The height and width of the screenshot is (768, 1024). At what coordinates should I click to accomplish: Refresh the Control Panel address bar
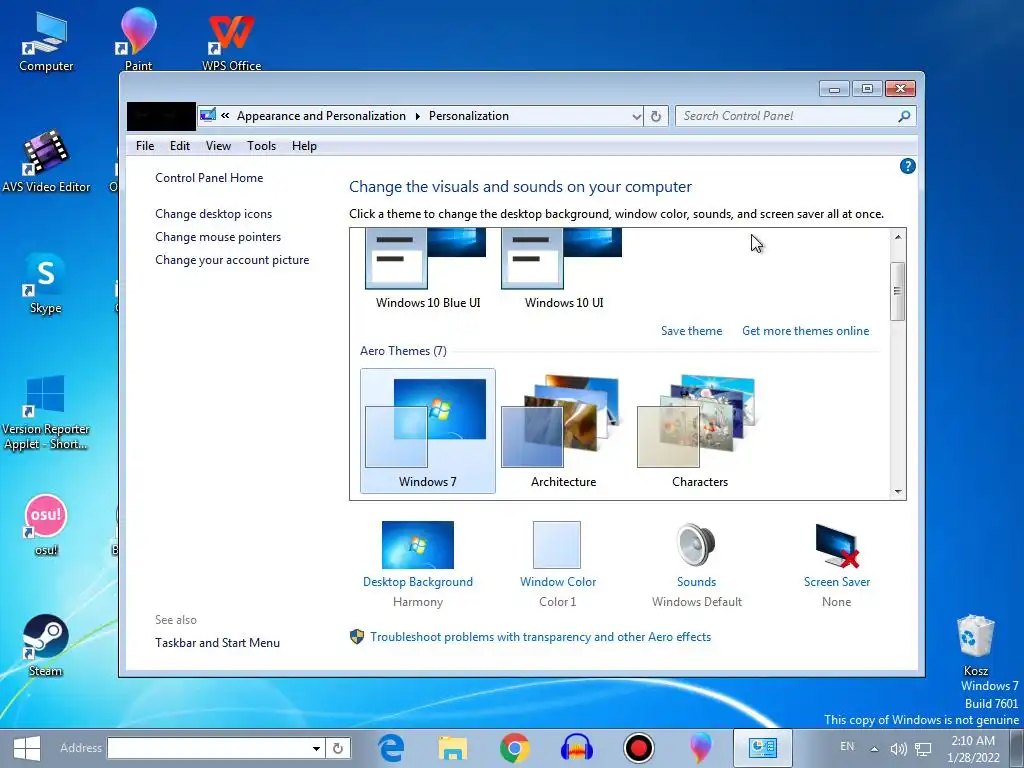click(x=656, y=116)
